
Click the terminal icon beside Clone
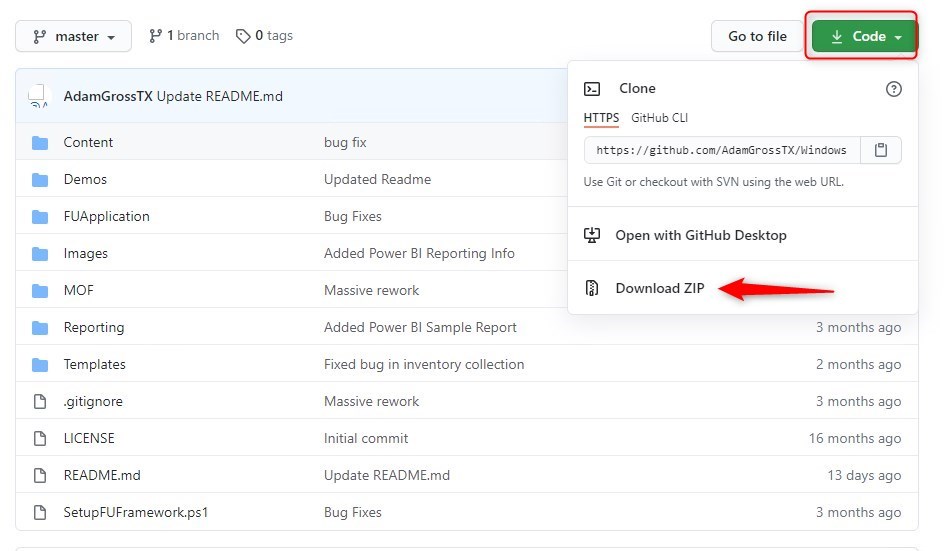592,89
